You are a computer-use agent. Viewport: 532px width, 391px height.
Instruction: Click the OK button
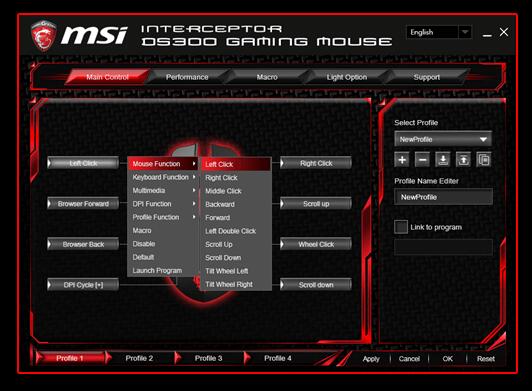coord(447,358)
